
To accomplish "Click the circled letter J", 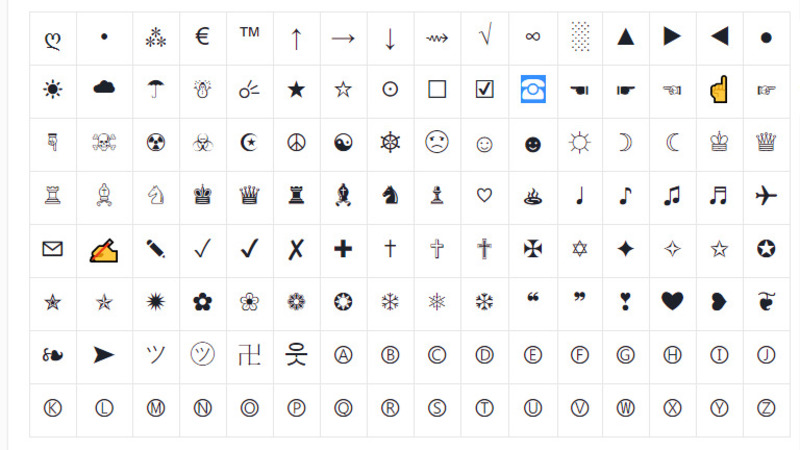I will [766, 355].
